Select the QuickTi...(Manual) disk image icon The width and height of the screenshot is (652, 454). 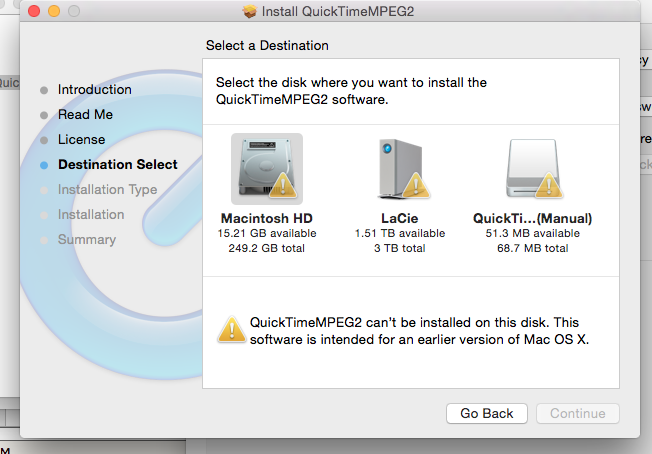pyautogui.click(x=534, y=169)
